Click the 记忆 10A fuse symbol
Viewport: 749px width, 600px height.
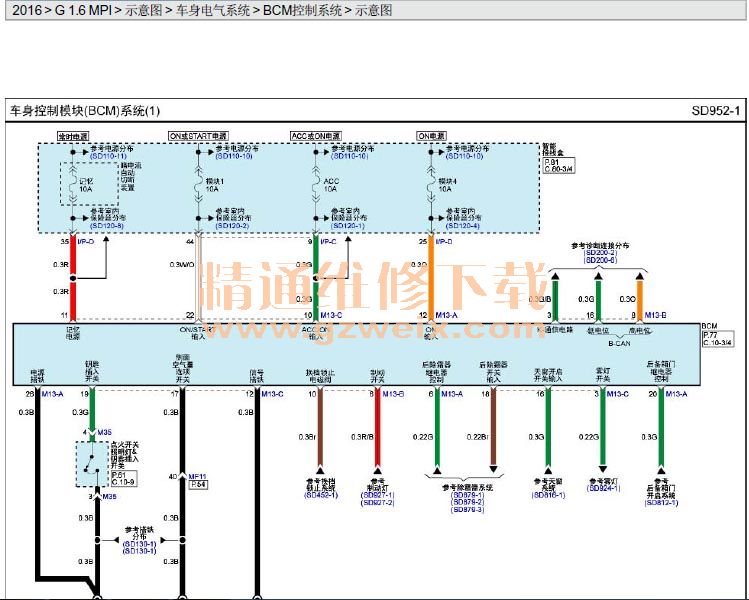73,185
